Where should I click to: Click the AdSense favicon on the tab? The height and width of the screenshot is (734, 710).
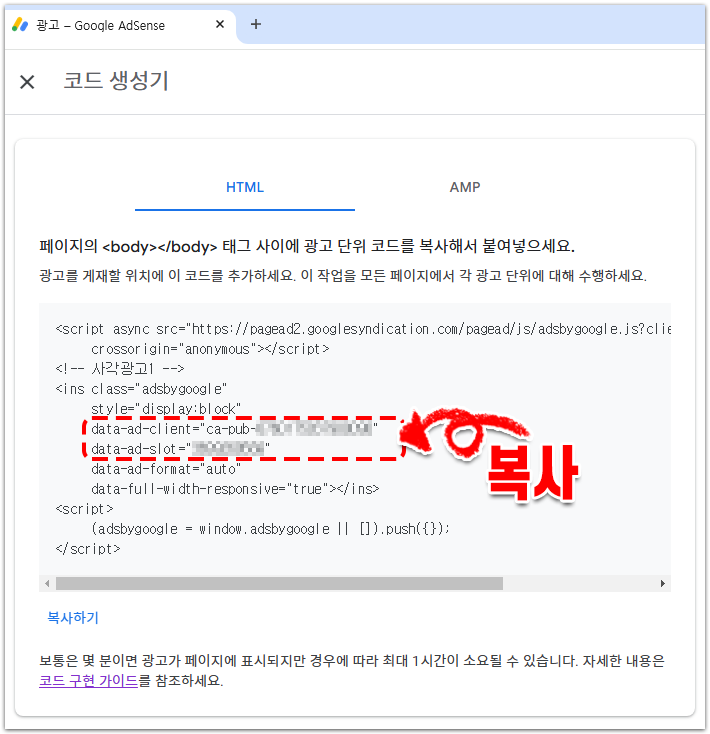[x=20, y=25]
